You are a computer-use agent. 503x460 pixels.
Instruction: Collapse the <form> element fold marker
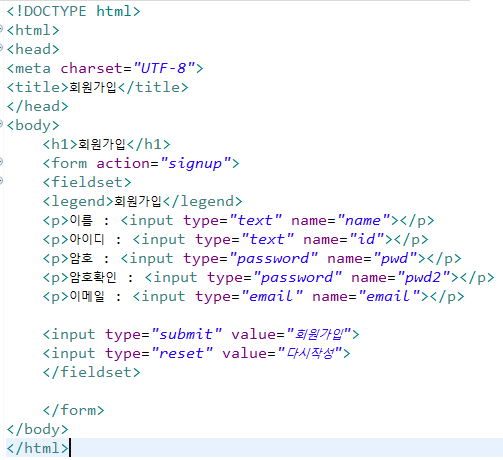[x=1, y=162]
